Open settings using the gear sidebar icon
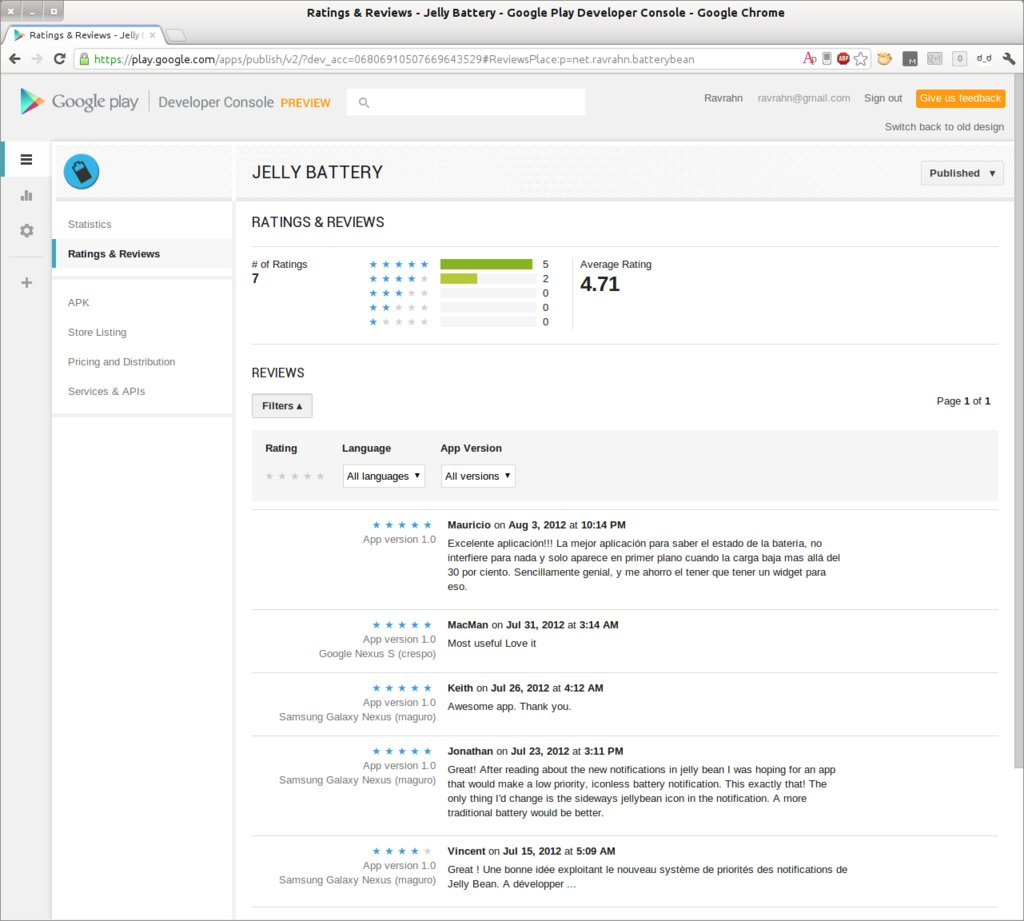Screen dimensions: 1024x921 [x=26, y=230]
